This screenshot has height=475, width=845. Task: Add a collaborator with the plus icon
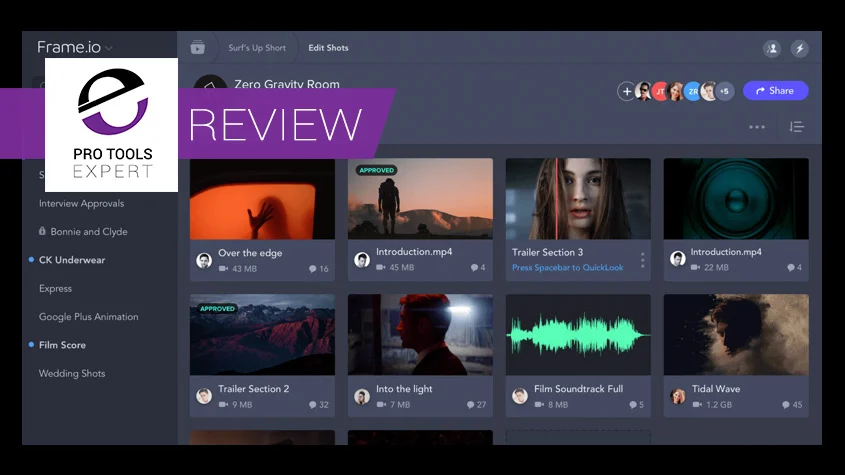pos(626,91)
